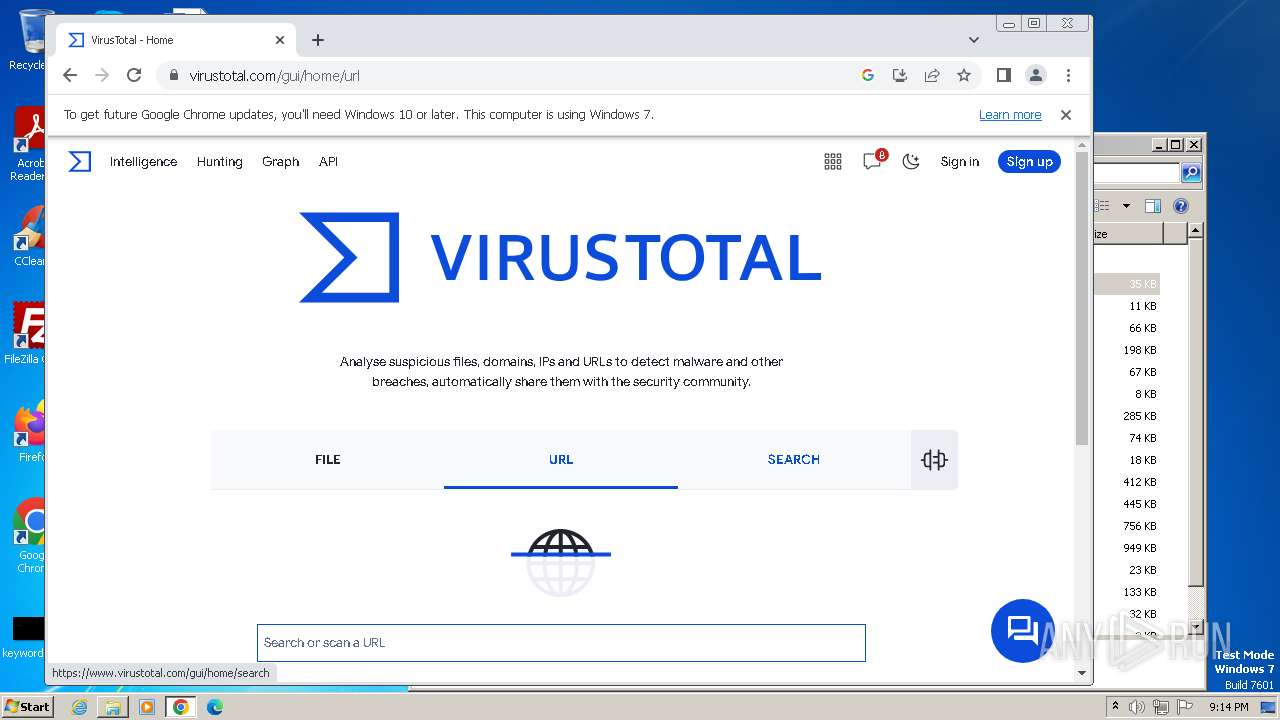Click the VirusTotal sigma logo in the navbar

[80, 161]
